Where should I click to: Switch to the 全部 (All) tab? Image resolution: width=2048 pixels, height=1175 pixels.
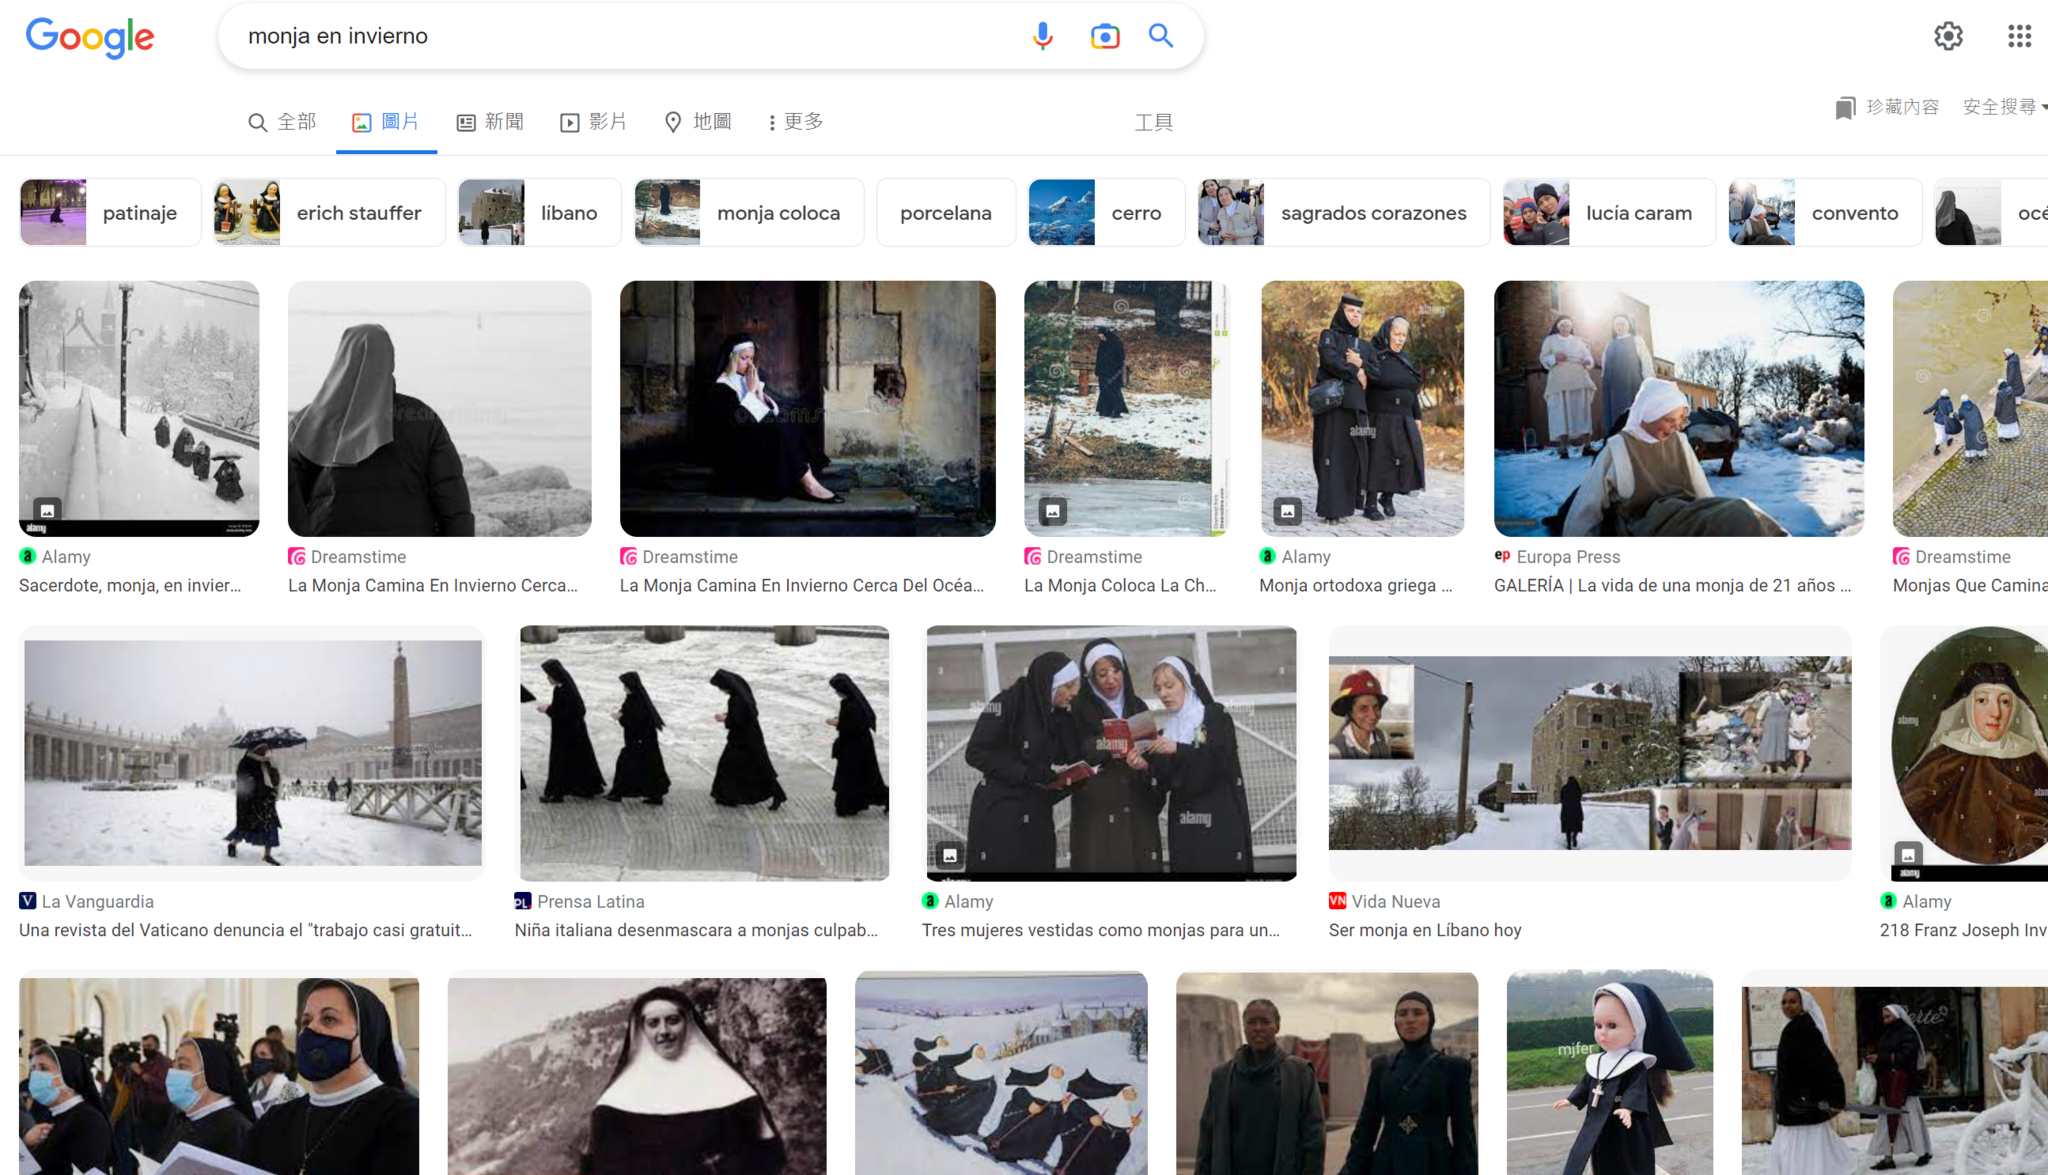(x=282, y=122)
